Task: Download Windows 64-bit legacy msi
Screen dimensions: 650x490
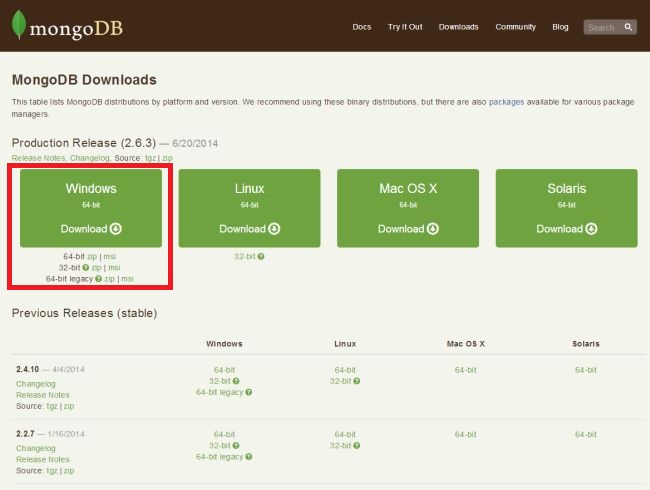Action: (x=127, y=279)
